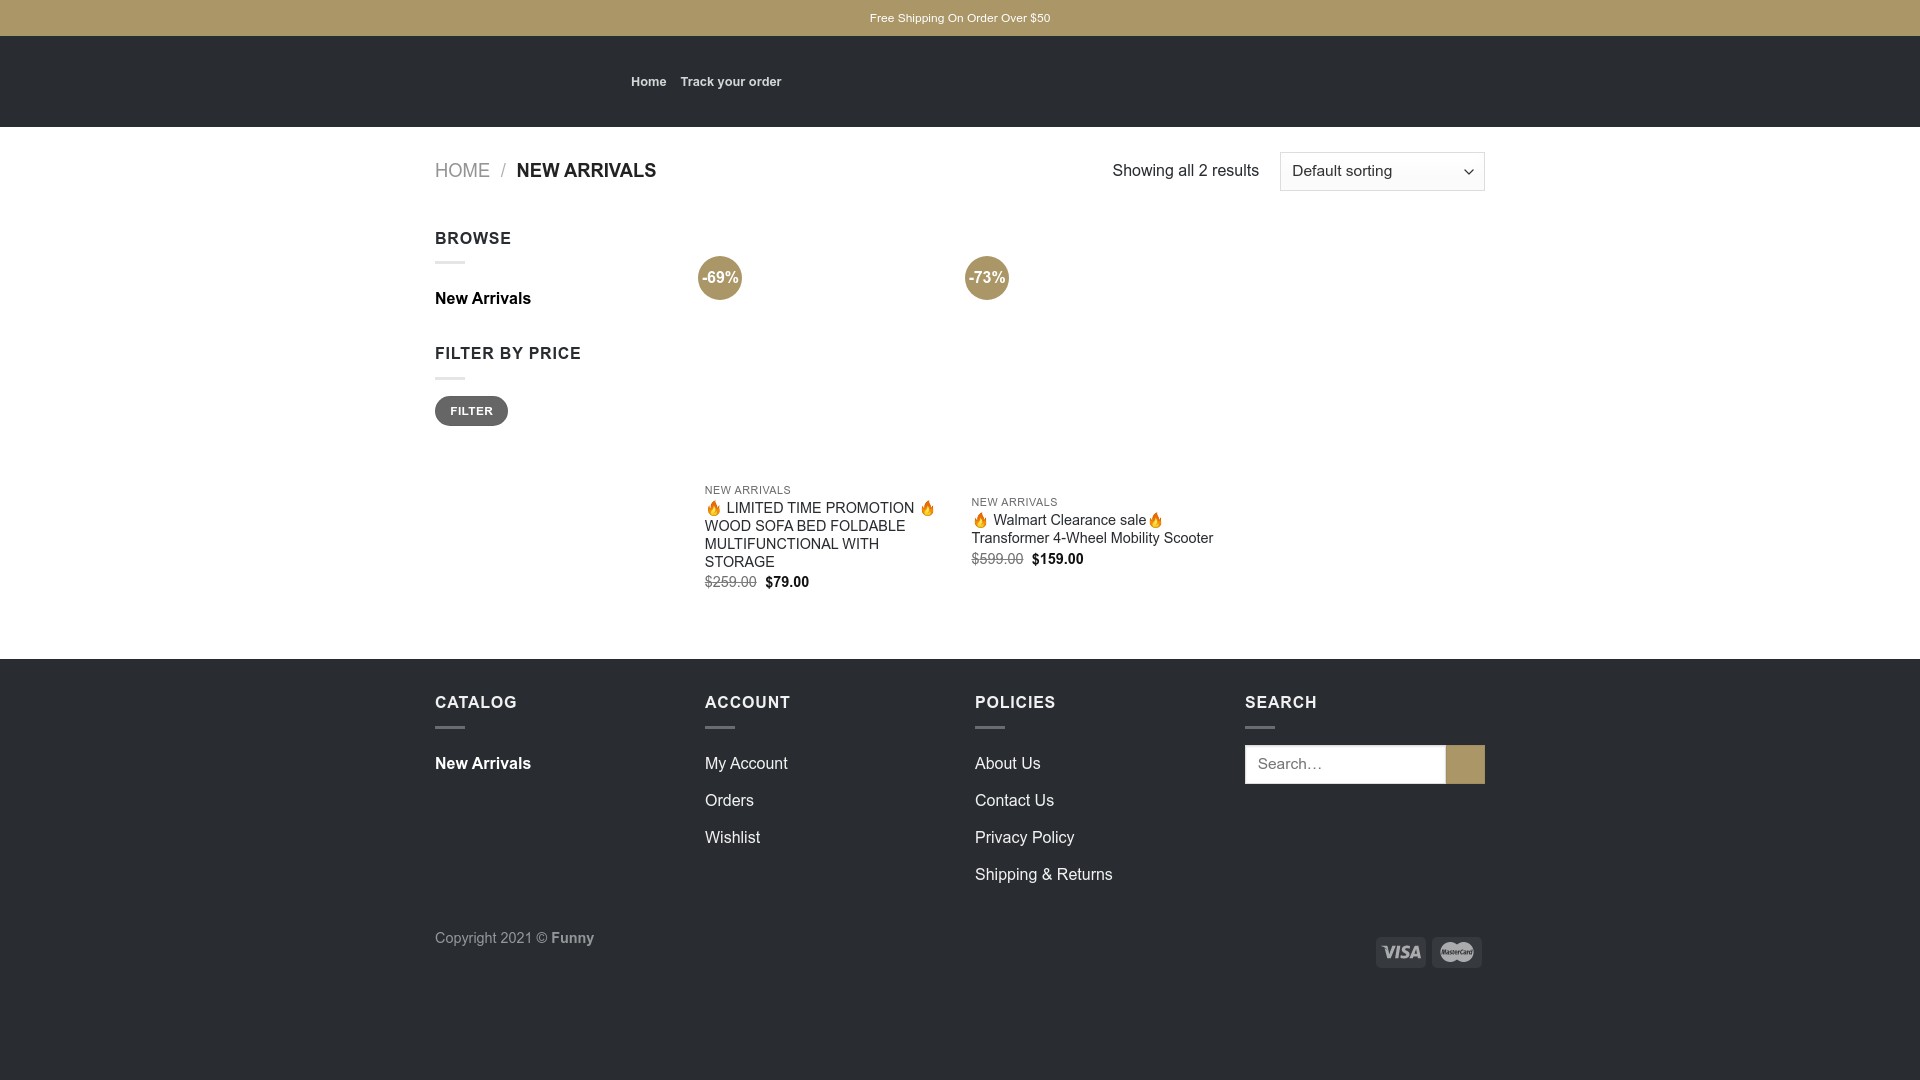Click the -69% discount badge
Viewport: 1920px width, 1080px height.
(720, 278)
